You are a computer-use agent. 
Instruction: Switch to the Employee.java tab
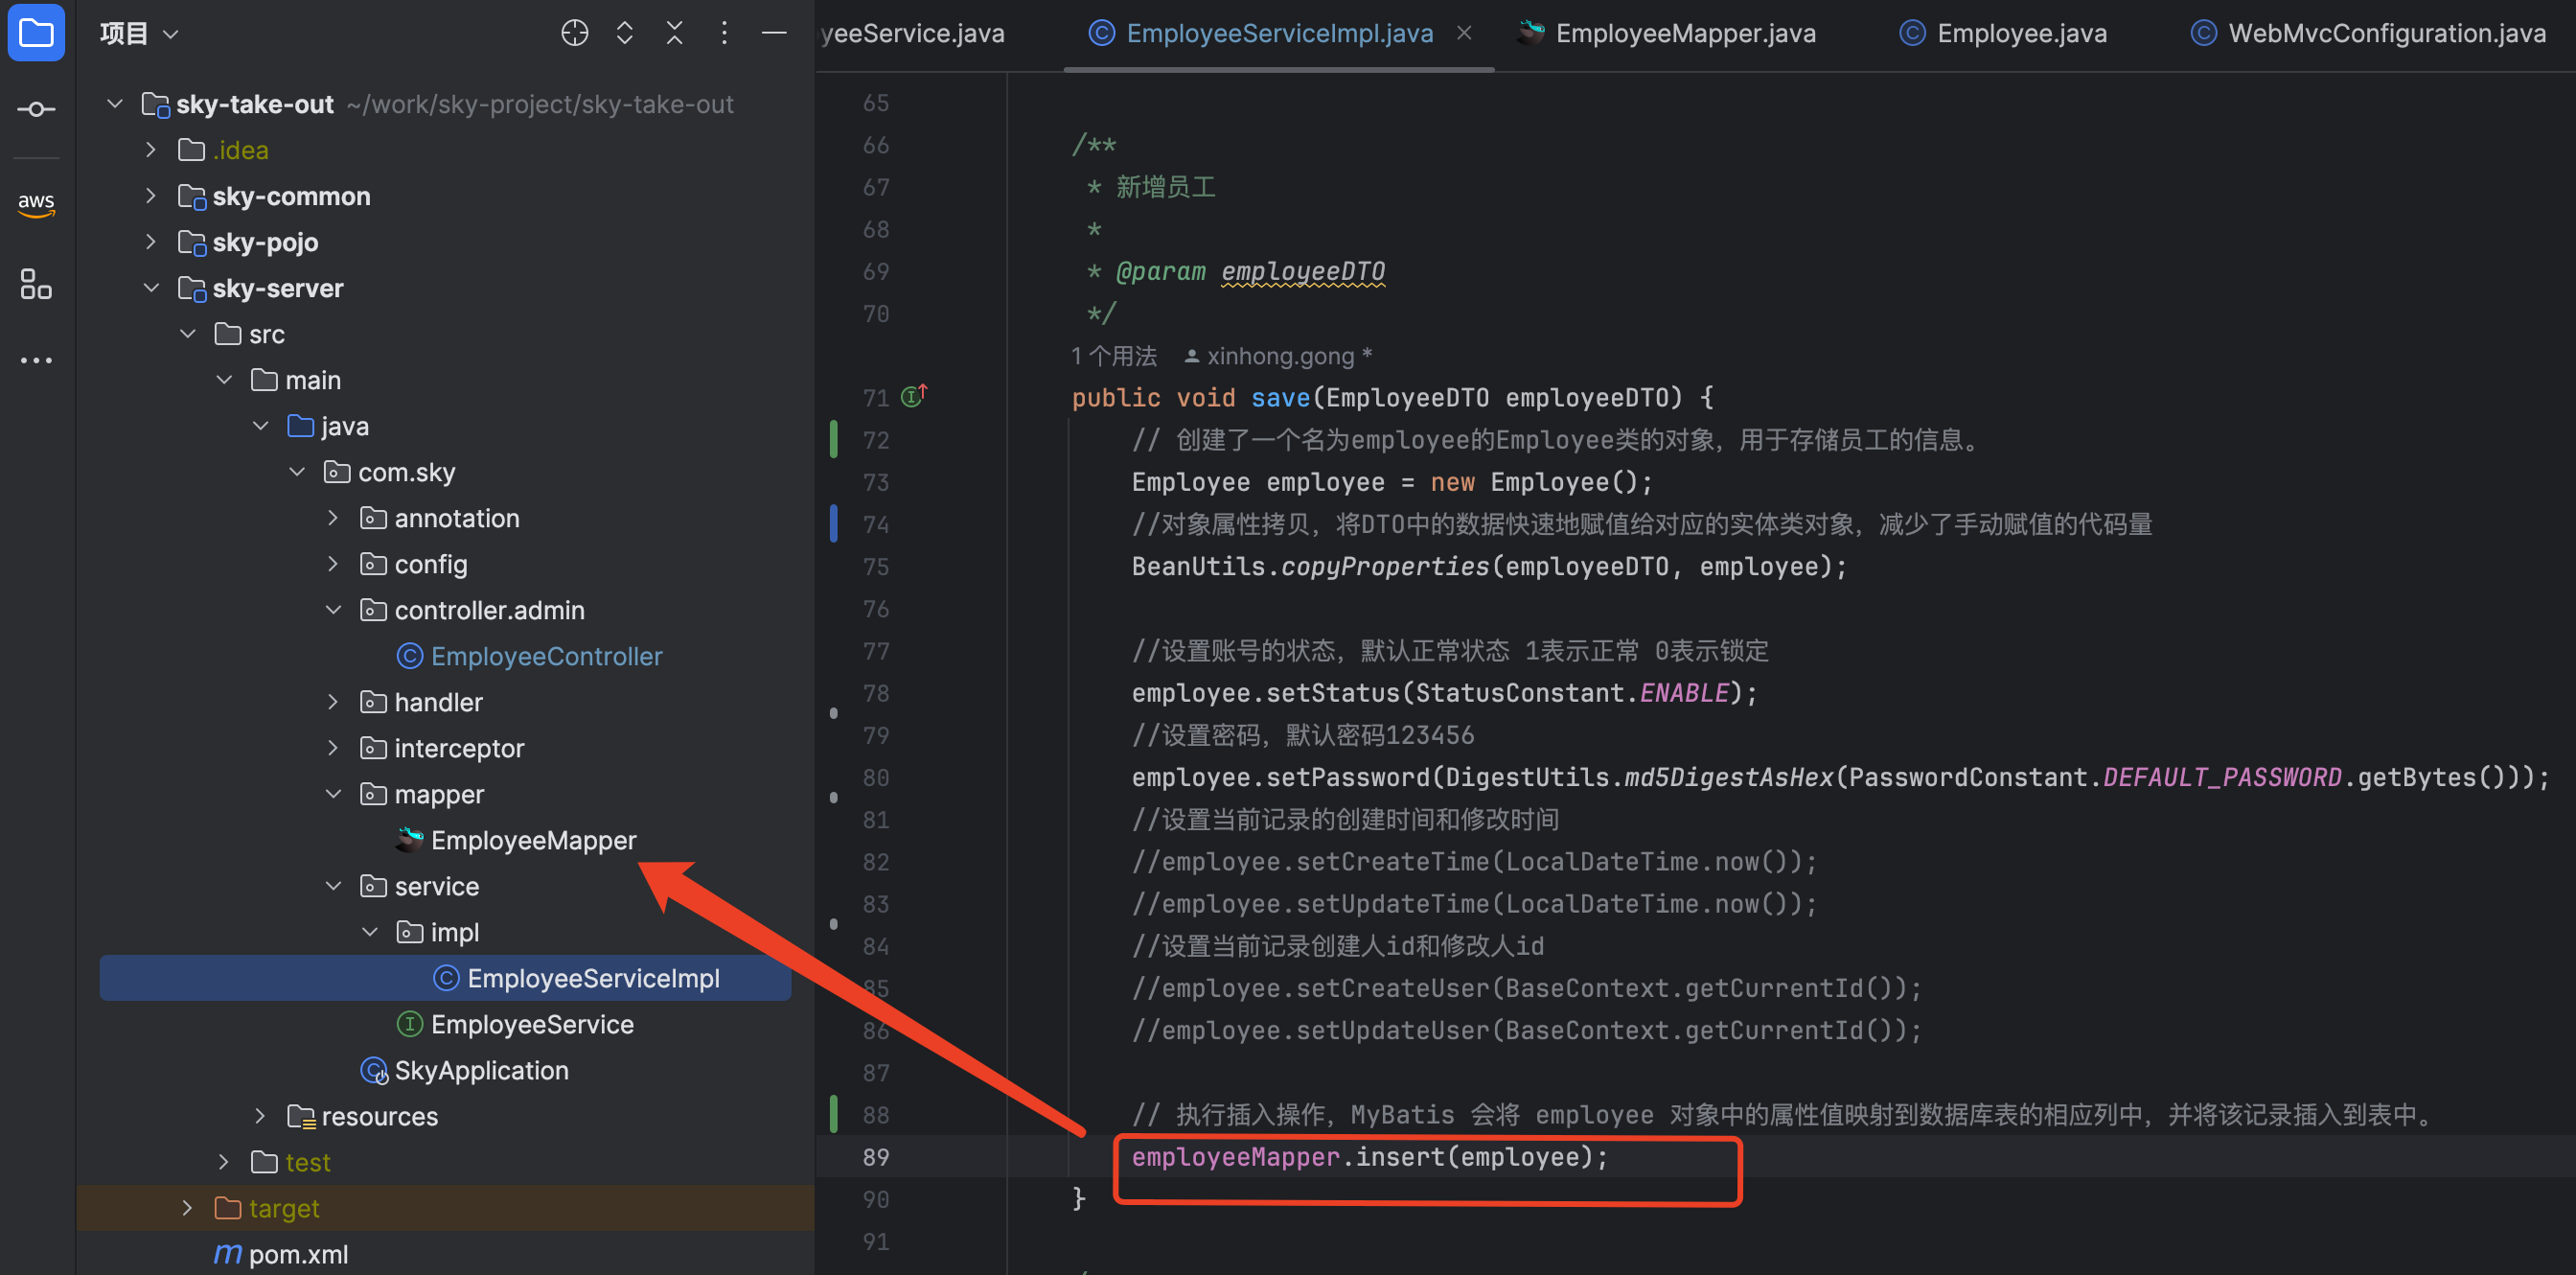pos(2003,33)
